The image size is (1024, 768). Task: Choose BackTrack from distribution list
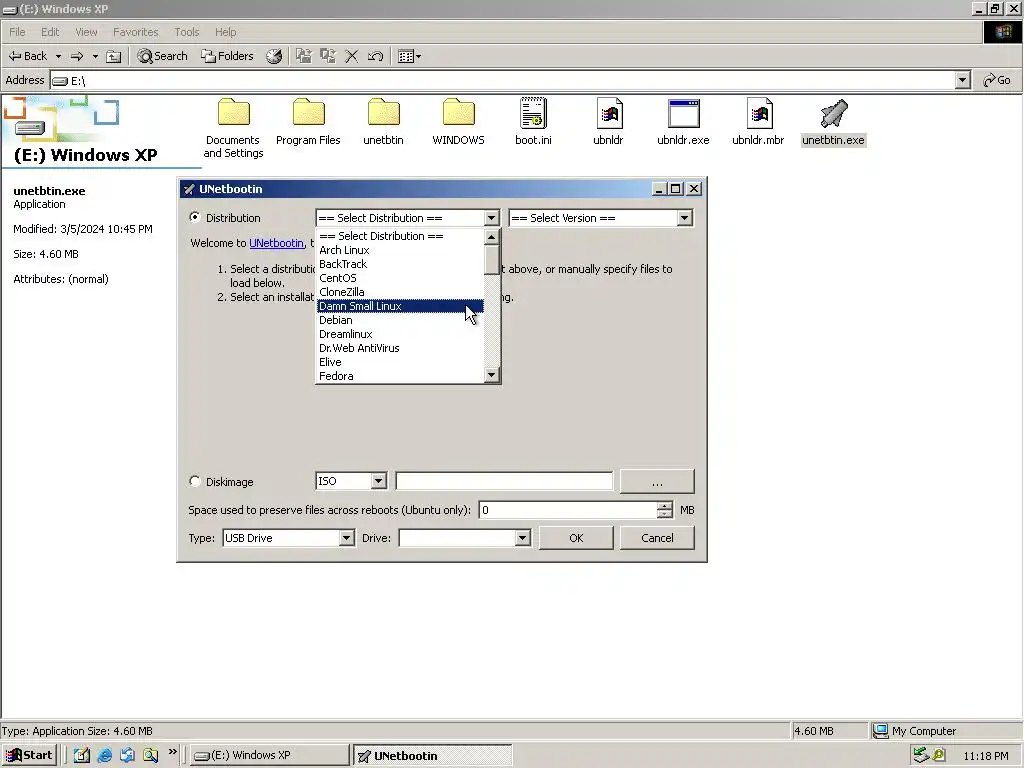(x=400, y=264)
